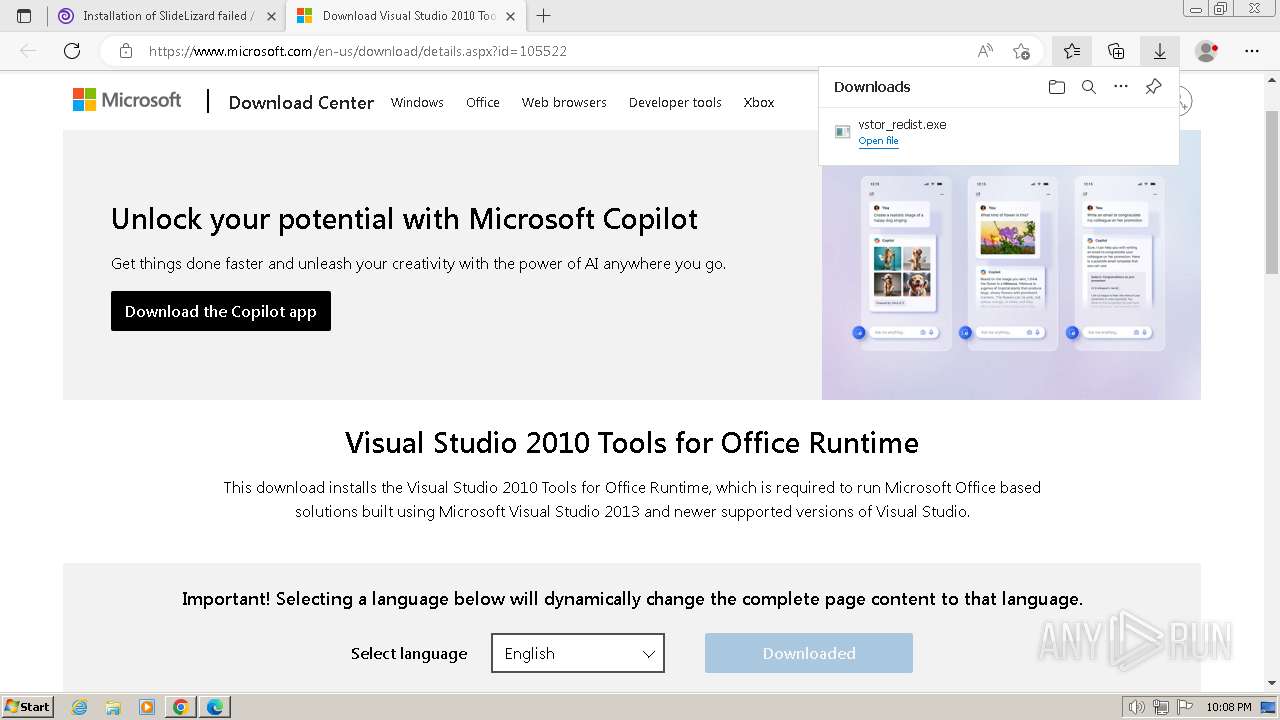Click the volume speaker tray icon

(1136, 707)
